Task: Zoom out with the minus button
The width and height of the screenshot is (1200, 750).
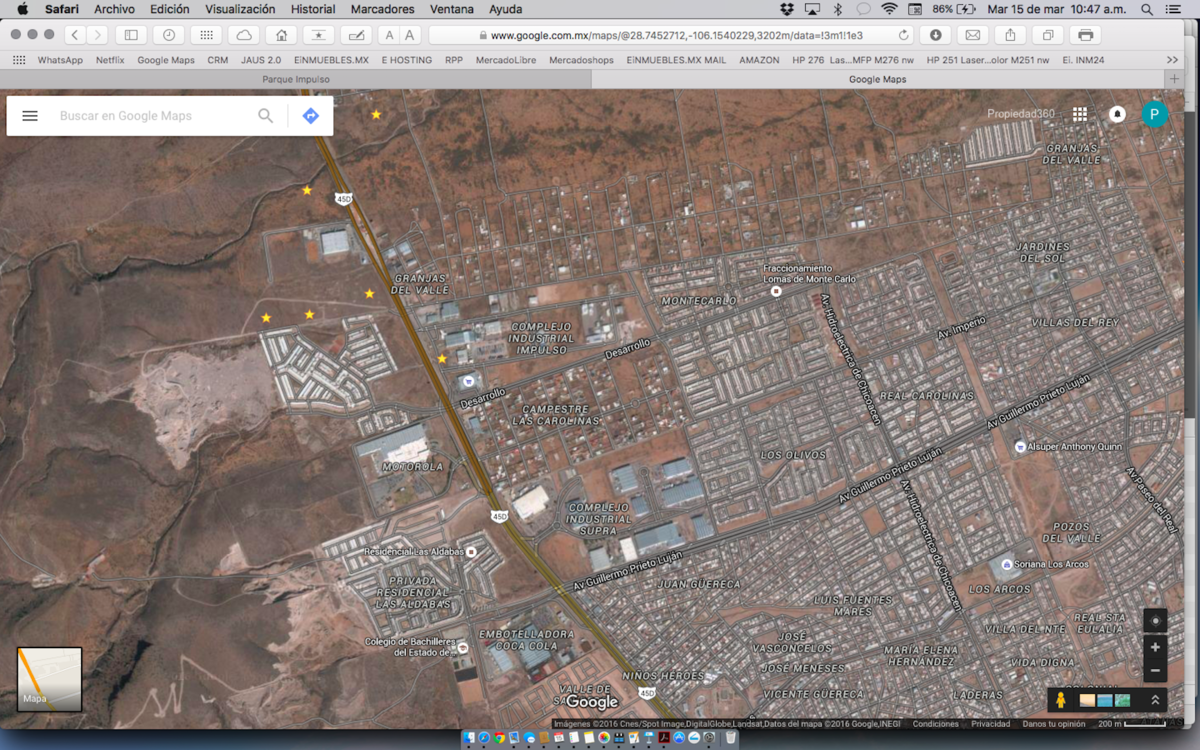Action: click(x=1155, y=670)
